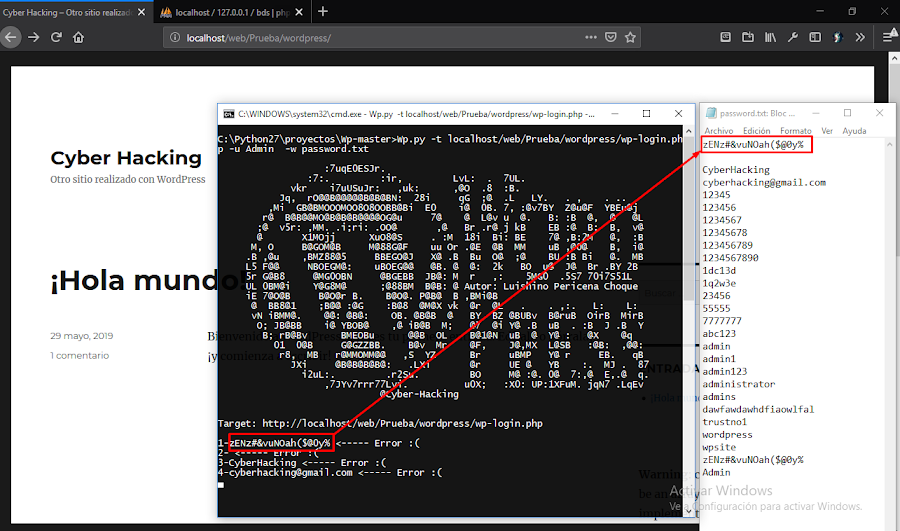Open the 1 comentario link
The width and height of the screenshot is (900, 531).
[79, 355]
